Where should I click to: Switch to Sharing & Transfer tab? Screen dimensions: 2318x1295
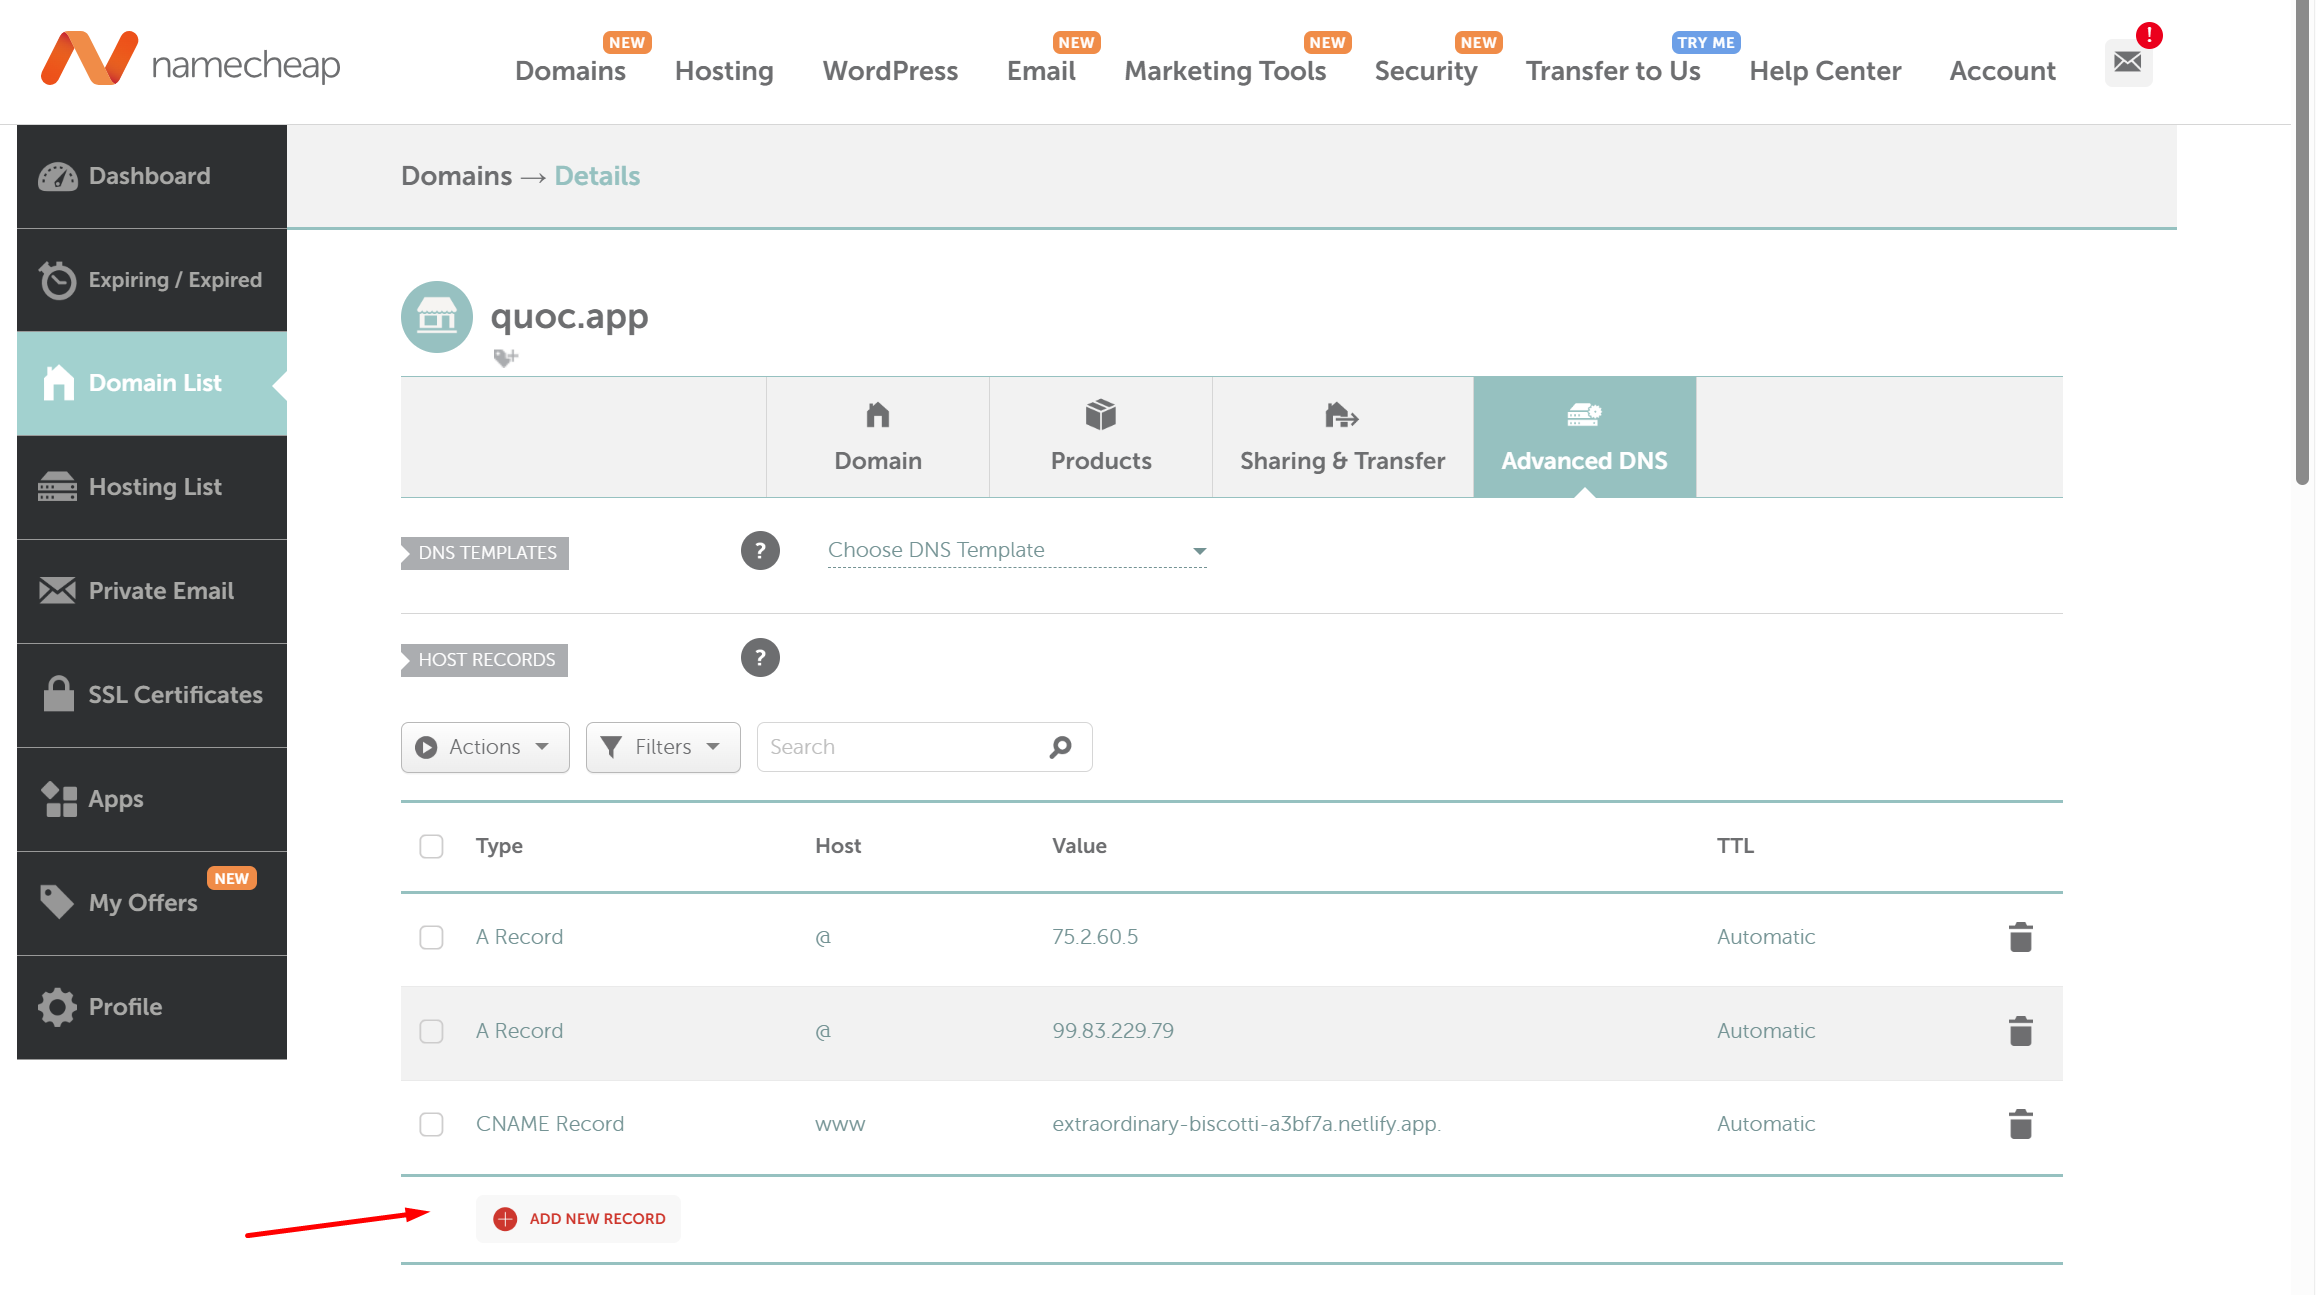pyautogui.click(x=1342, y=437)
